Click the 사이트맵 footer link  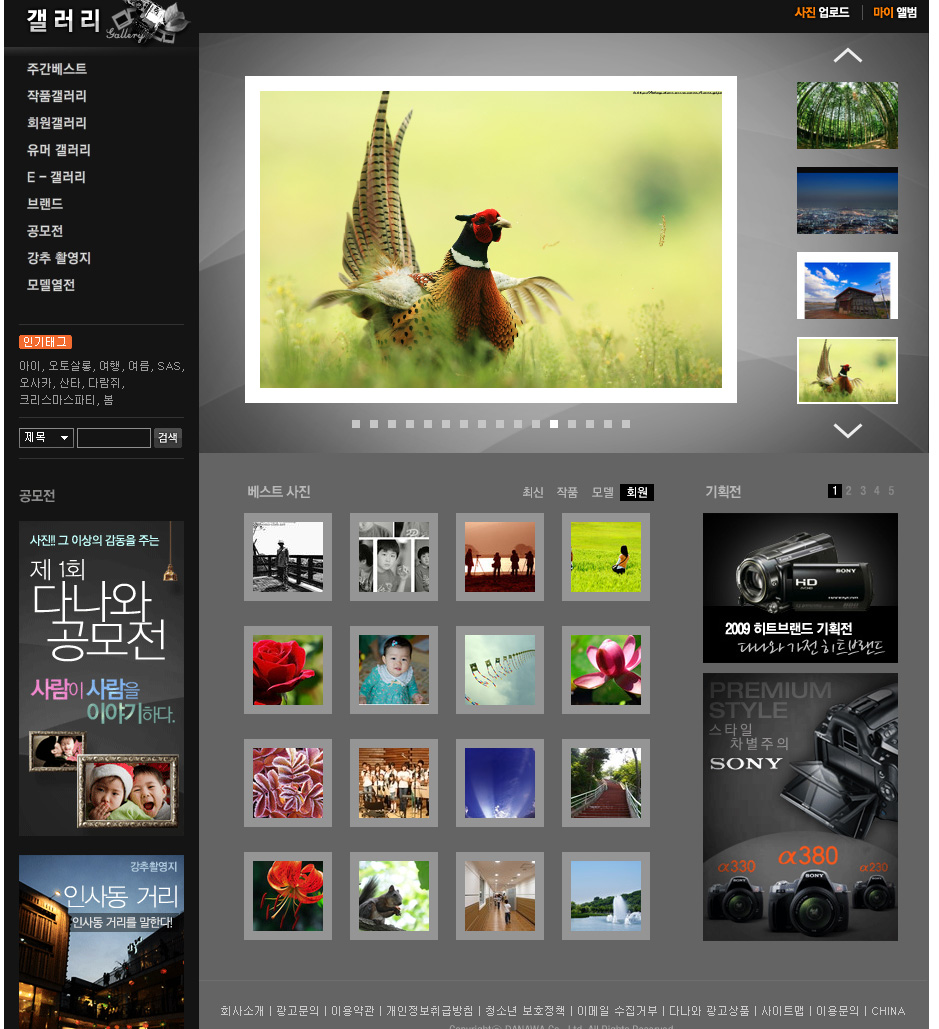coord(782,1011)
